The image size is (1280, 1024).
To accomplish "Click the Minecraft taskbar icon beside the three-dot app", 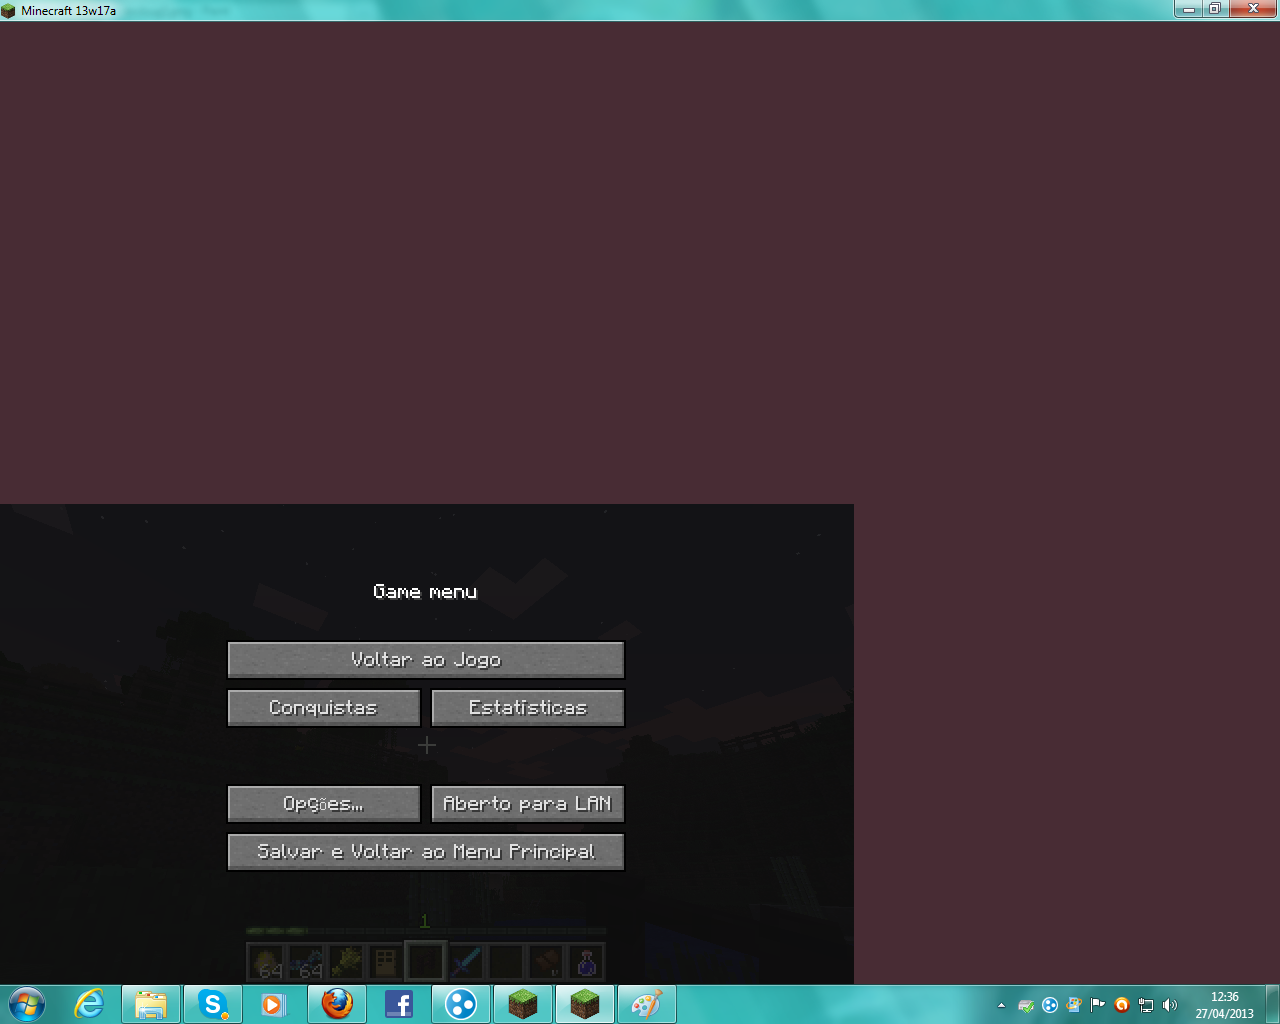I will 523,1004.
